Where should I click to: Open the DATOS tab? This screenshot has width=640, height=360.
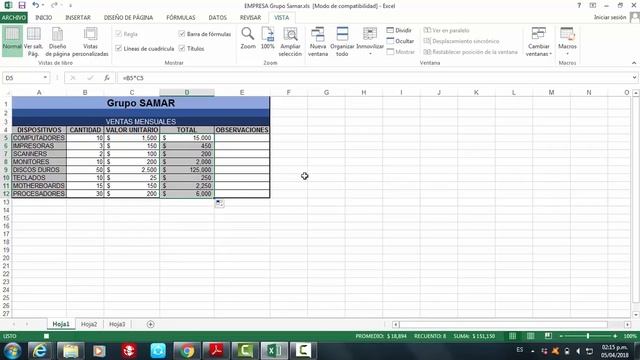[x=218, y=18]
